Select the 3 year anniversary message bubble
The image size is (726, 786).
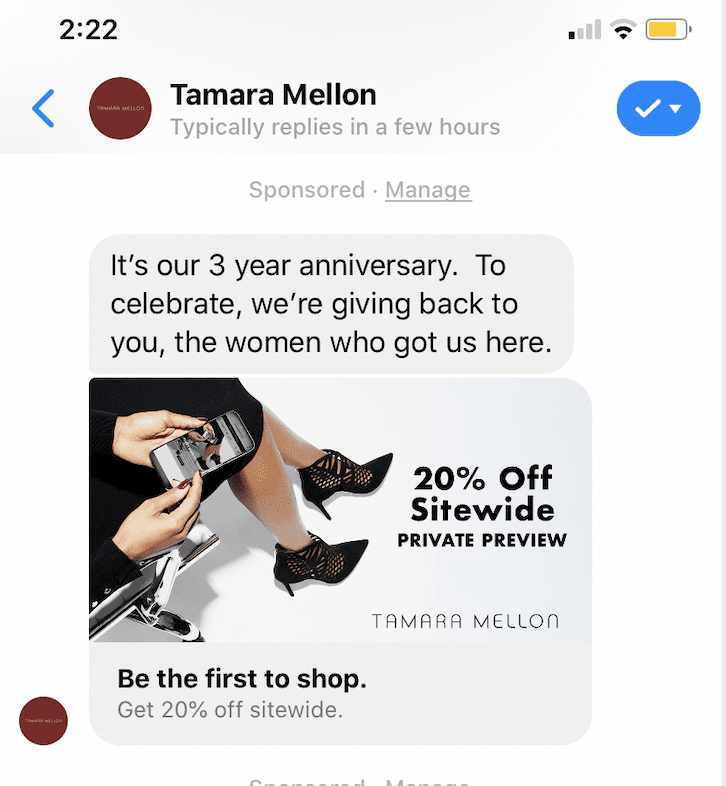pyautogui.click(x=330, y=304)
